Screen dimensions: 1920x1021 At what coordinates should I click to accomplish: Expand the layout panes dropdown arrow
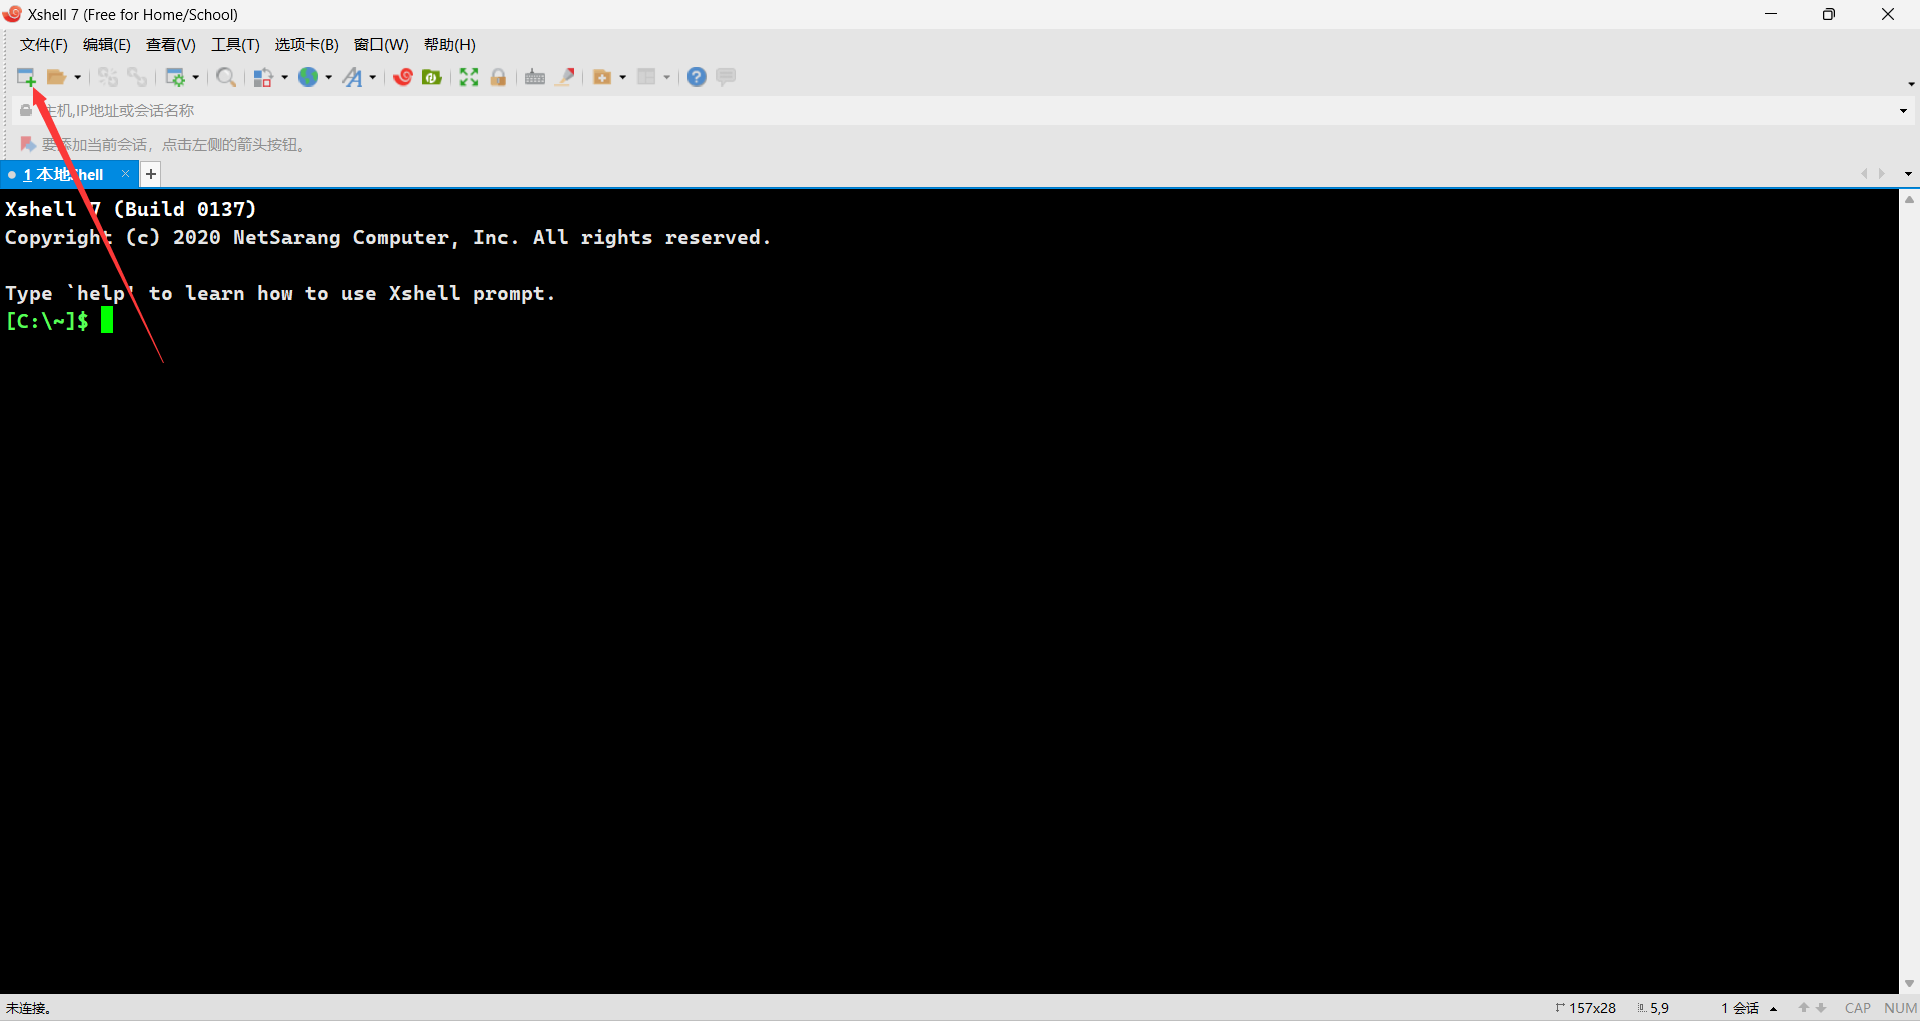pos(666,77)
